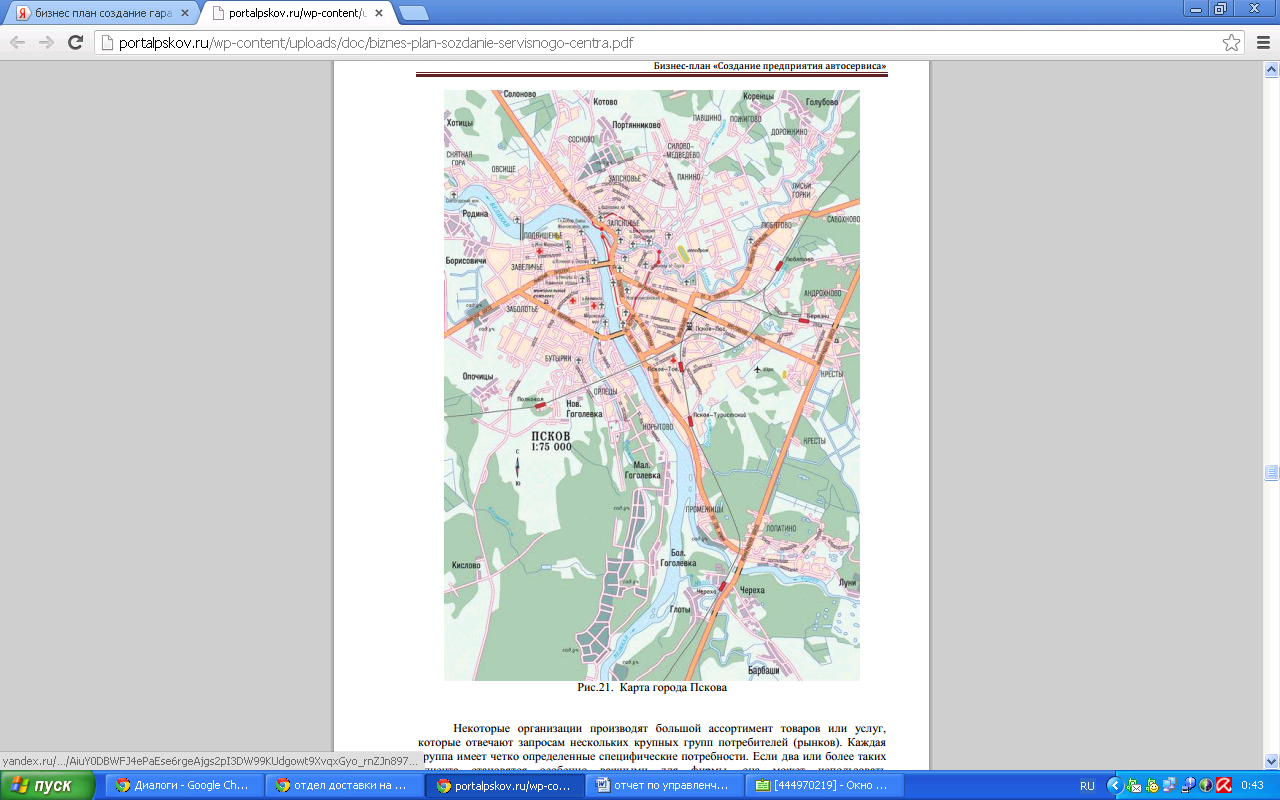The width and height of the screenshot is (1280, 800).
Task: Select the 'portalpskov.ru/wp-co...' taskbar button
Action: (x=504, y=785)
